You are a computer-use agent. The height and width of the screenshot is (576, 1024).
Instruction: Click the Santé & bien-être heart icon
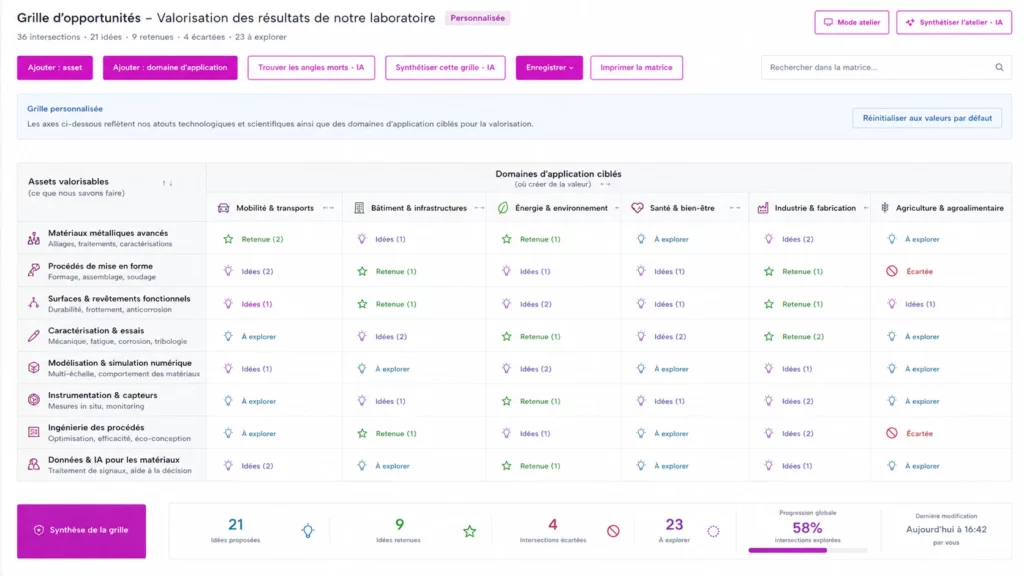tap(637, 208)
